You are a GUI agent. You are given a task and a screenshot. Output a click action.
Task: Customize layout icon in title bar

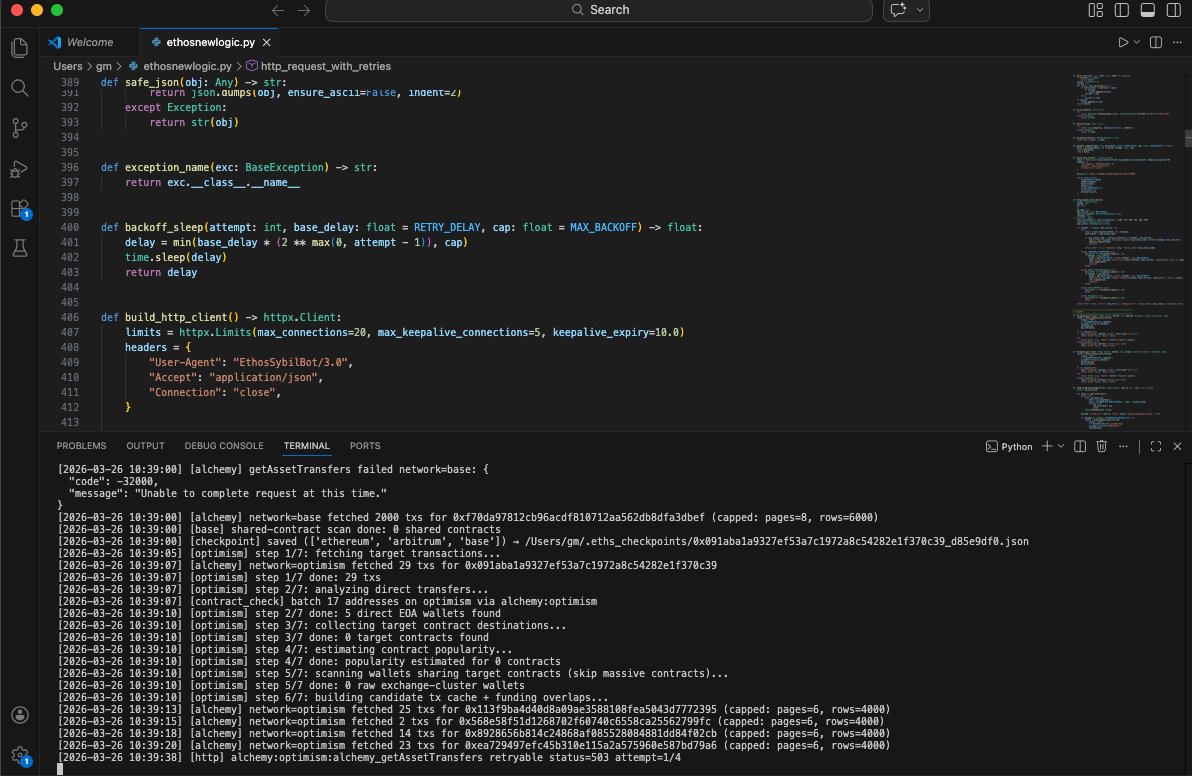tap(1095, 10)
